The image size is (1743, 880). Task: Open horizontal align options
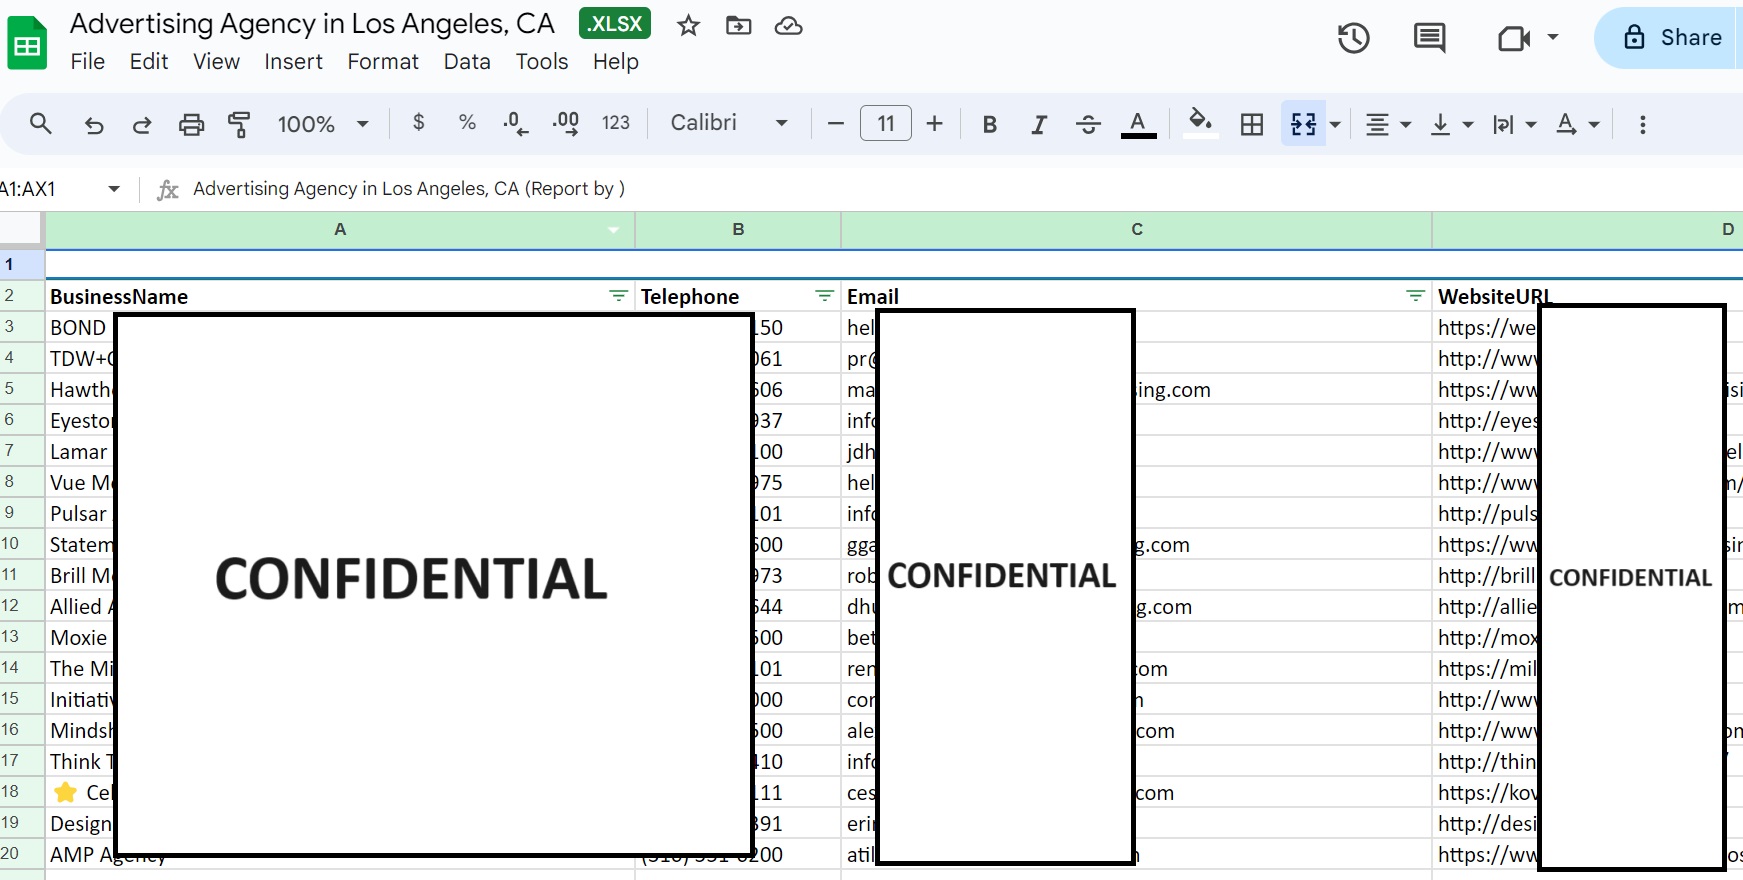pyautogui.click(x=1388, y=124)
